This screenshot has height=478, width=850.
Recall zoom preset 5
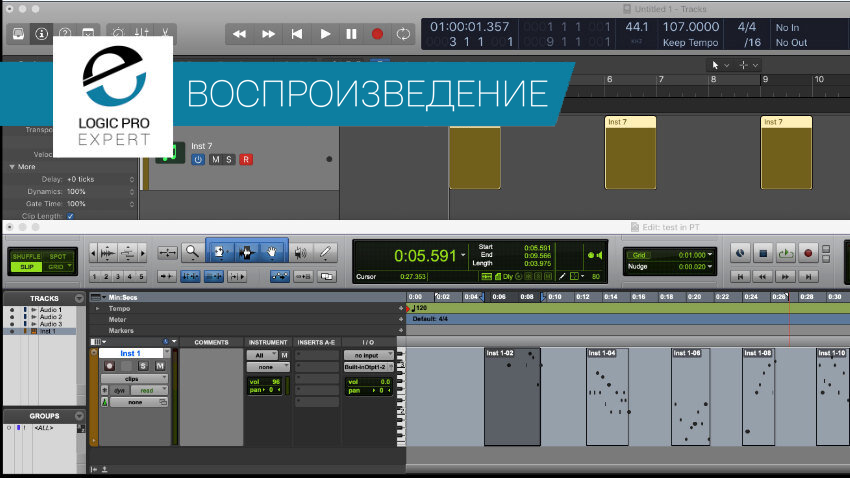(x=141, y=276)
